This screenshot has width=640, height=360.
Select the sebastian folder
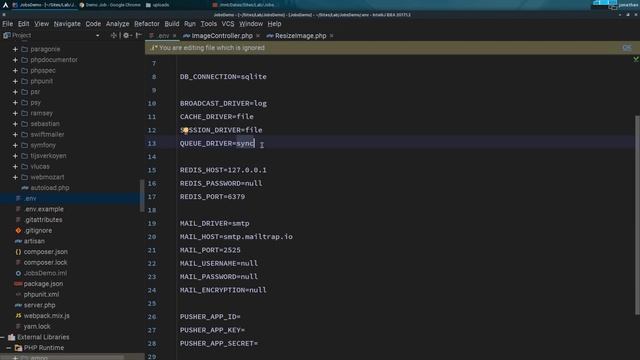point(45,124)
